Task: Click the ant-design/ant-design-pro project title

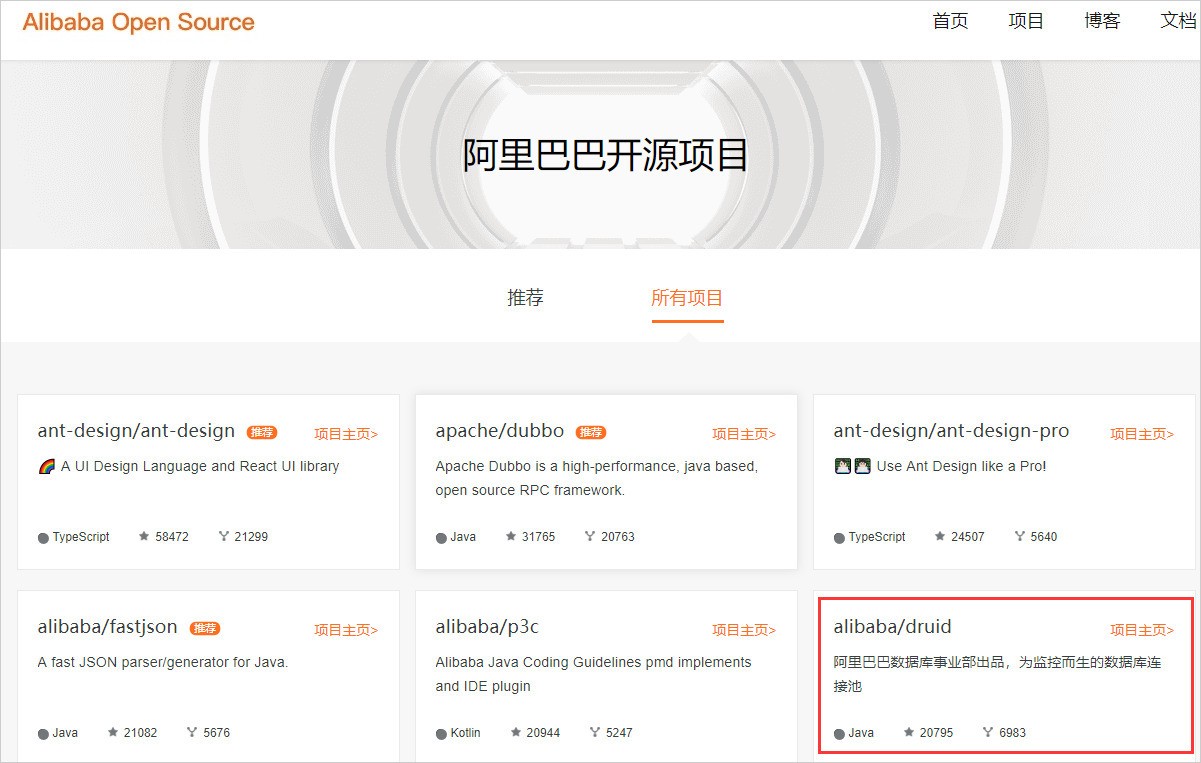Action: [x=951, y=431]
